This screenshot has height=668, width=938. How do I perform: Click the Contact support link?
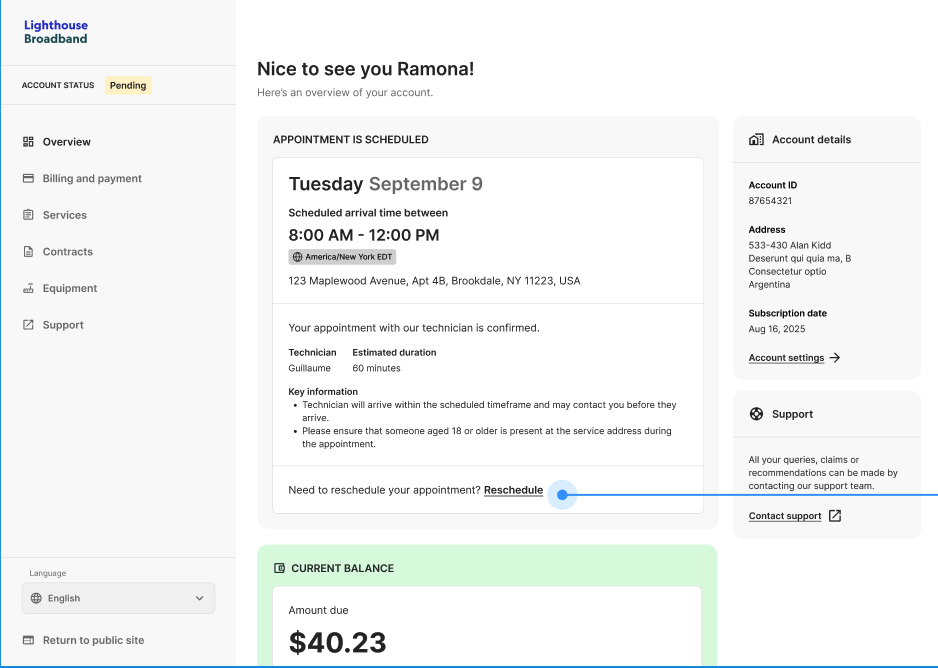point(785,516)
